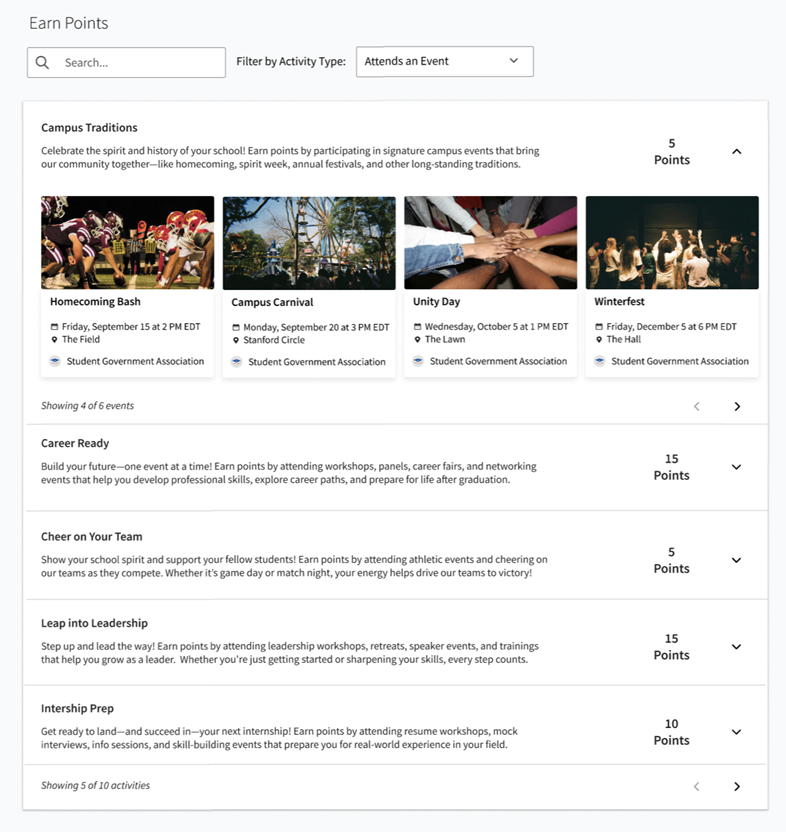The image size is (786, 832).
Task: Expand the Cheer on Your Team section
Action: tap(737, 560)
